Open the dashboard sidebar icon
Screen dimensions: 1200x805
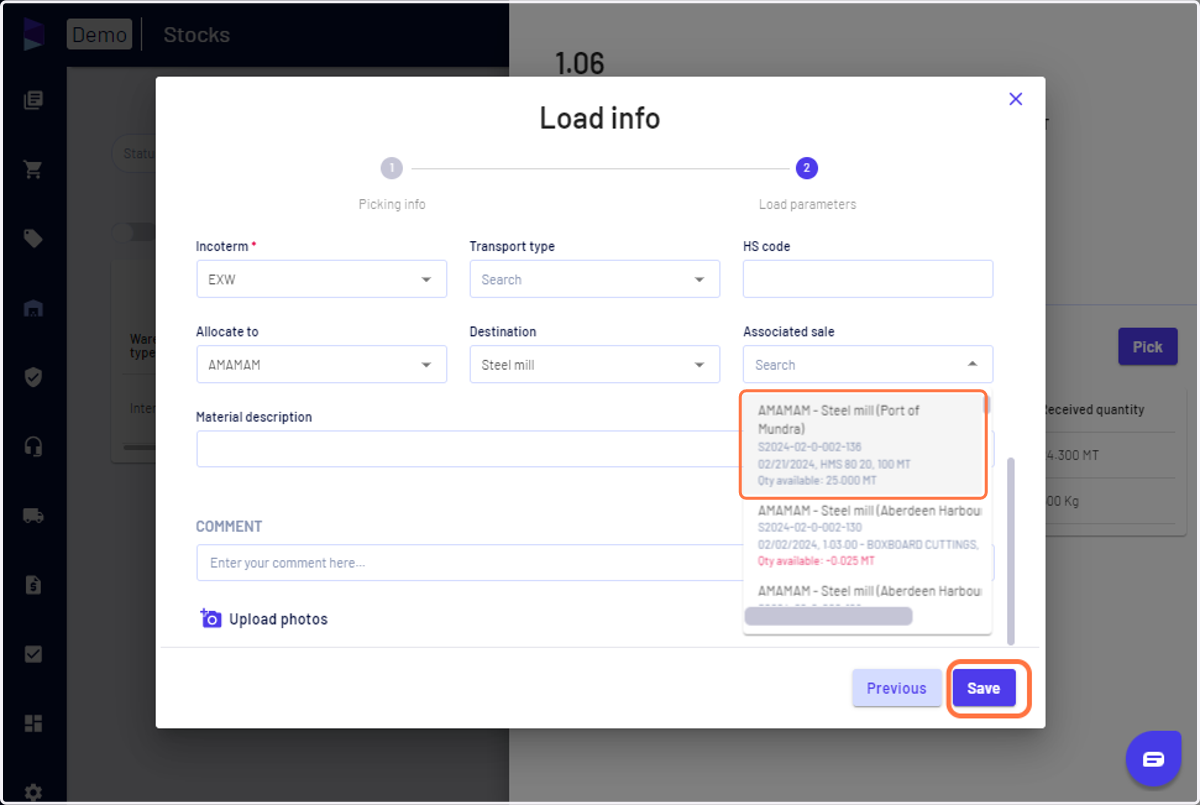pyautogui.click(x=33, y=723)
